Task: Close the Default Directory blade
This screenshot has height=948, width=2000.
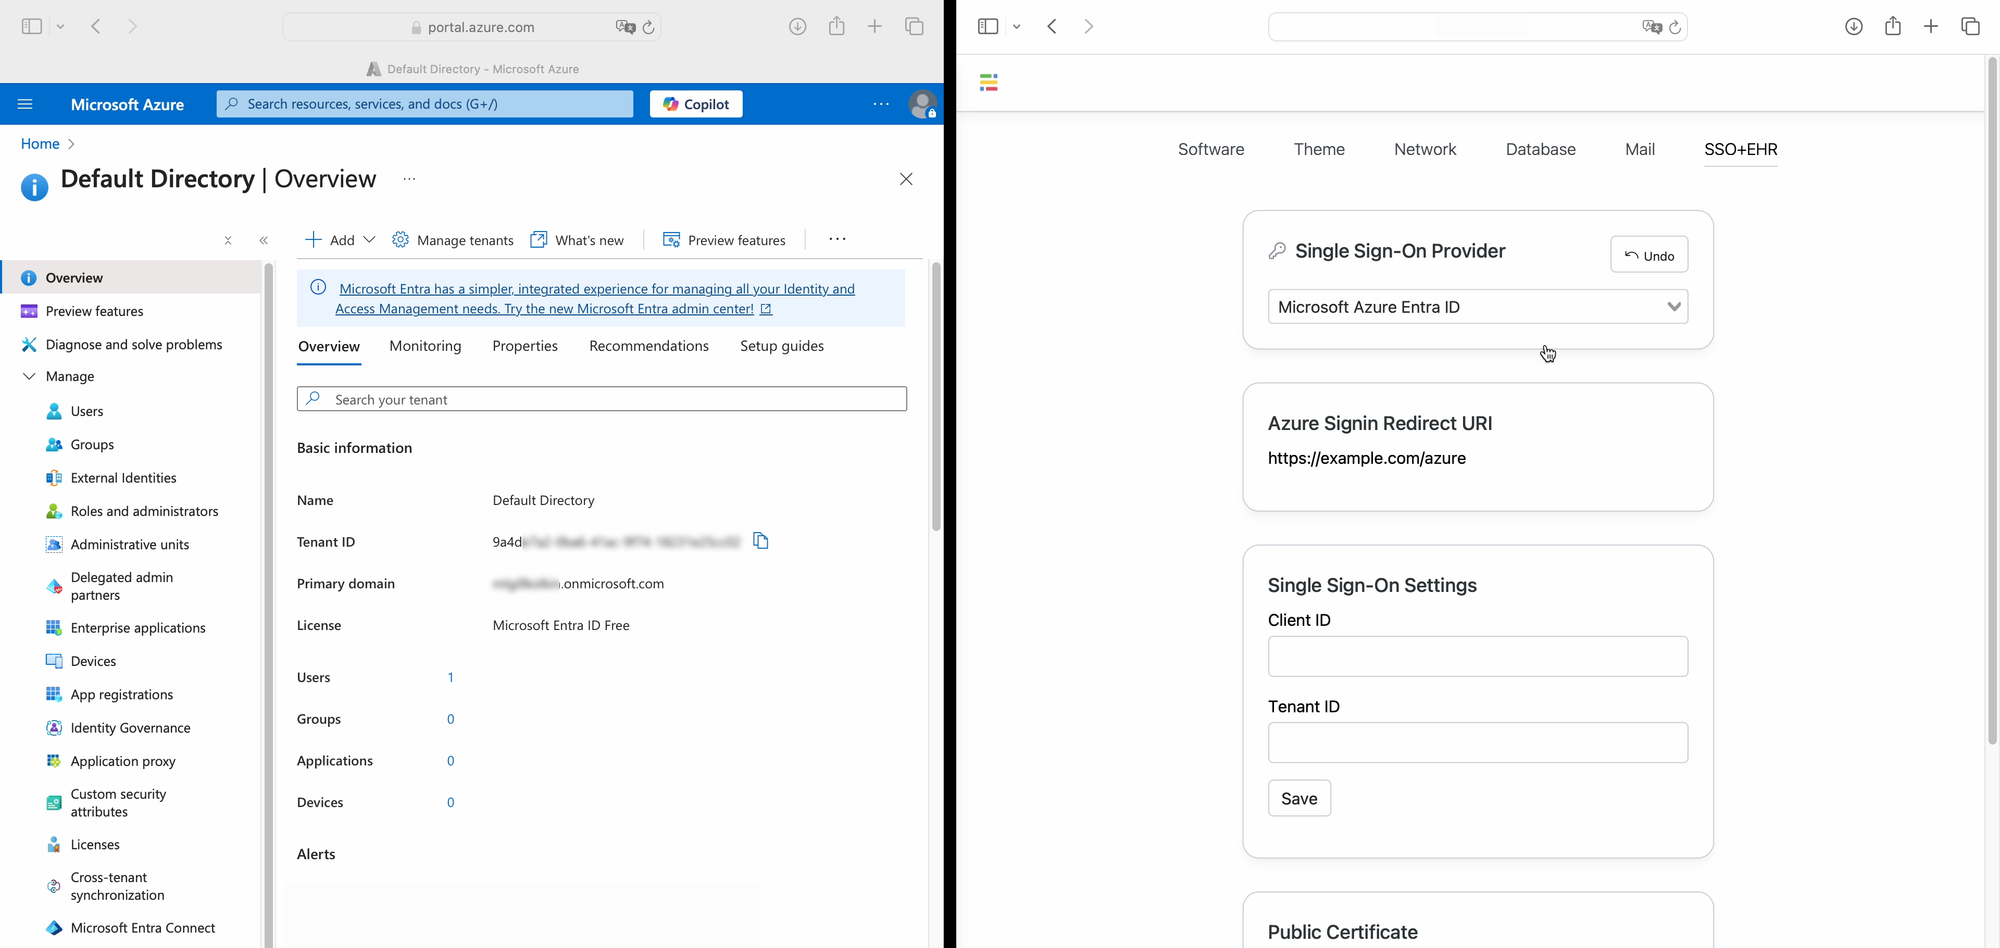Action: tap(906, 179)
